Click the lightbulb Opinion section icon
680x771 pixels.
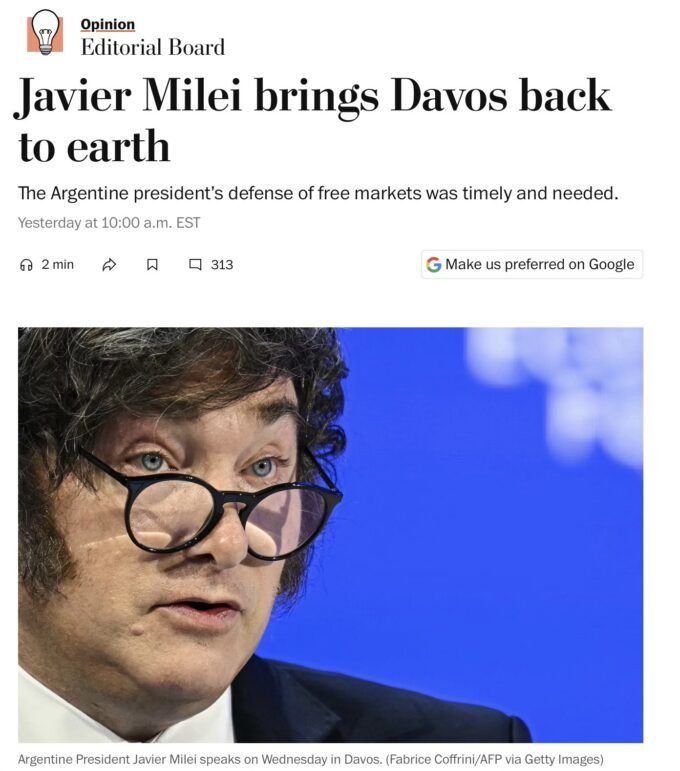45,32
